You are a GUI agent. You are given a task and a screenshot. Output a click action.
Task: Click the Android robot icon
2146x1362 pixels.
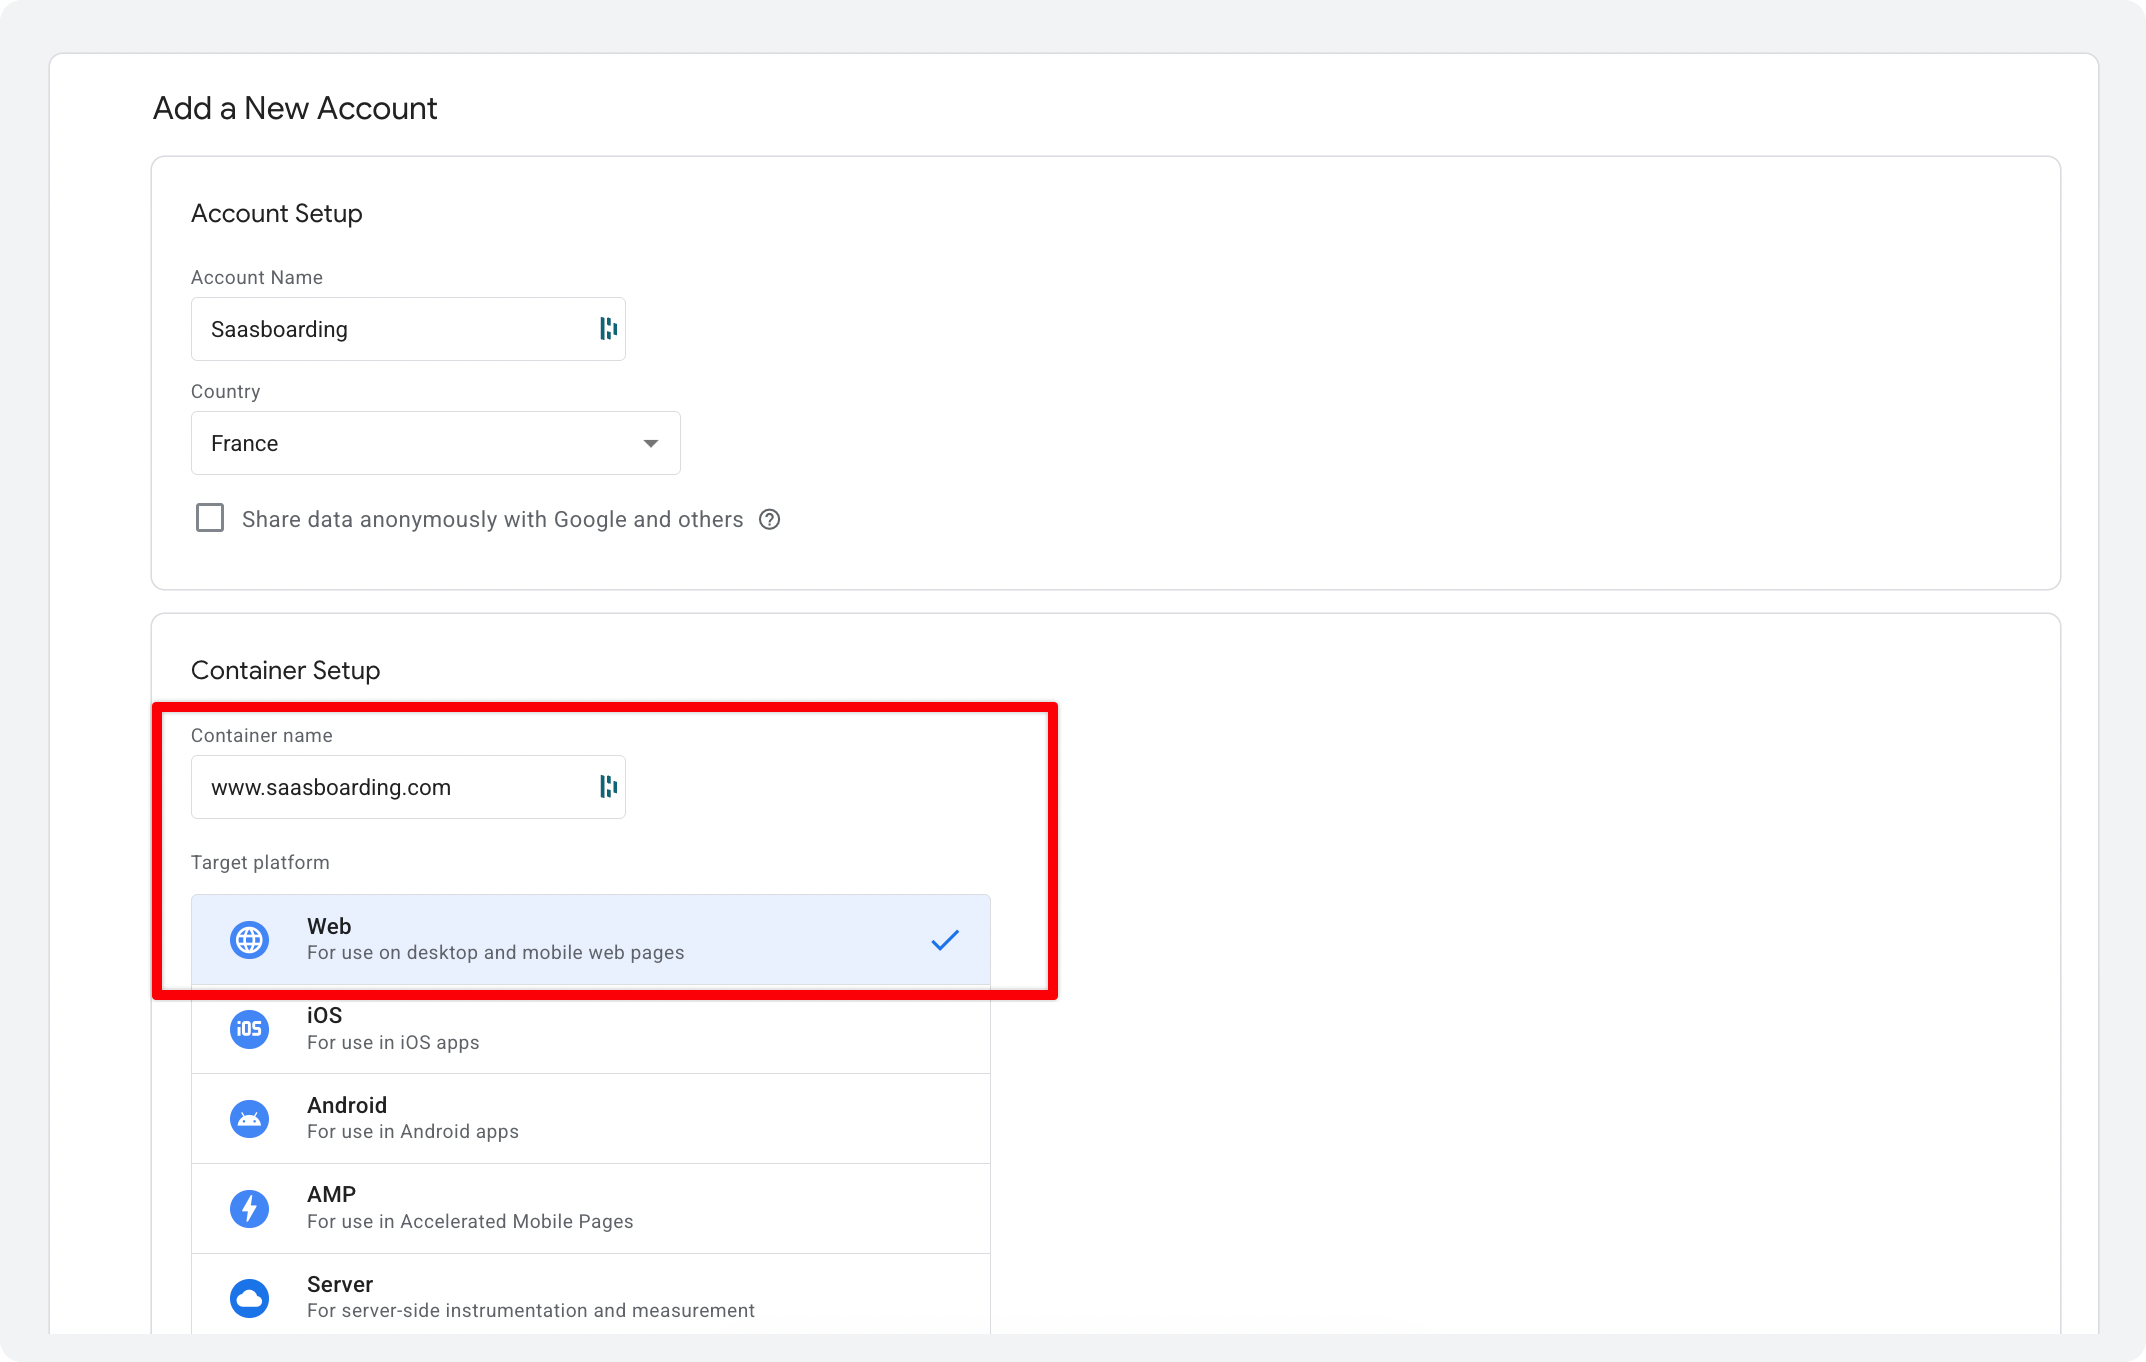coord(249,1119)
